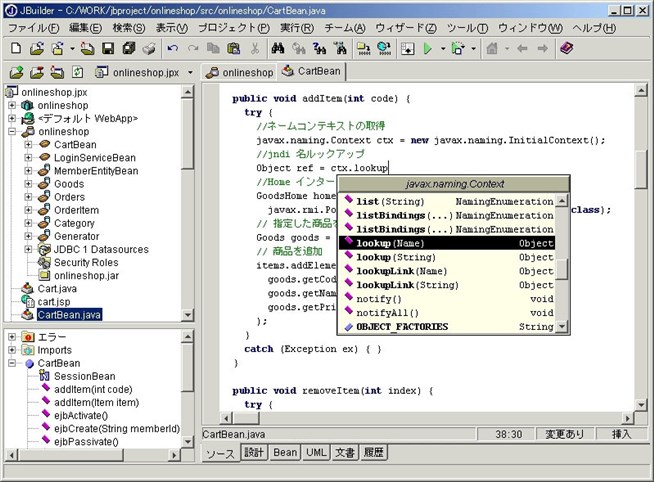Open the プロジェクト menu
The image size is (654, 482).
(x=233, y=27)
